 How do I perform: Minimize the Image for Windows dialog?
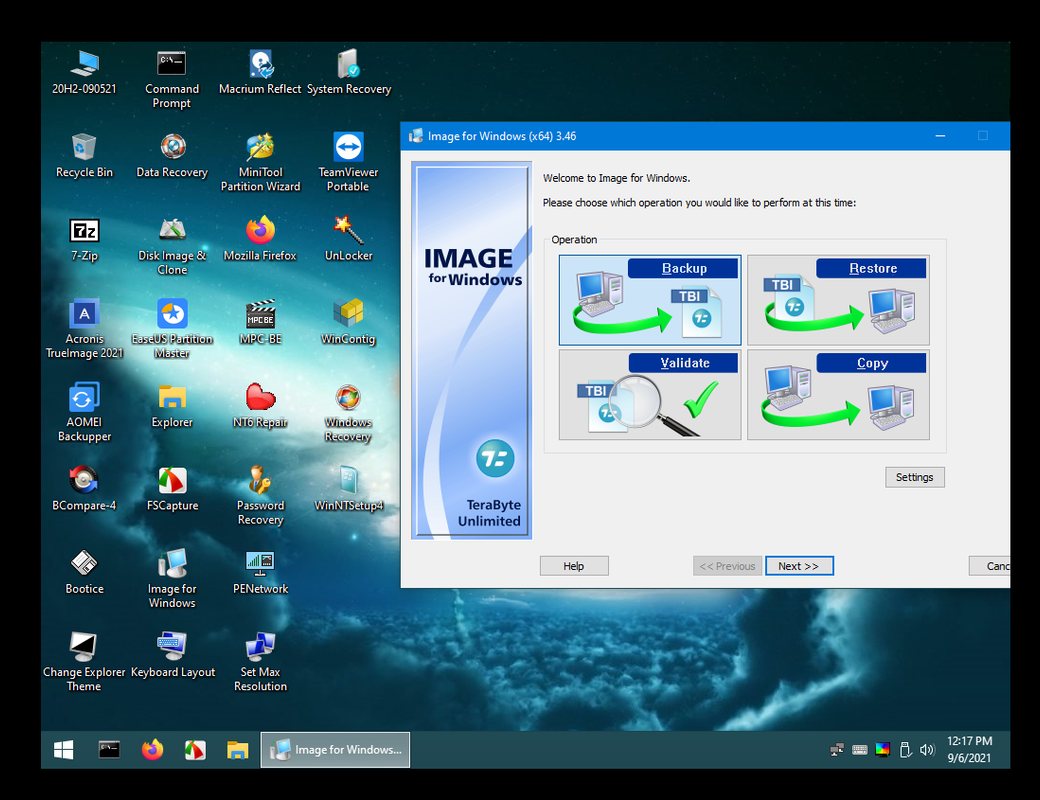point(940,136)
